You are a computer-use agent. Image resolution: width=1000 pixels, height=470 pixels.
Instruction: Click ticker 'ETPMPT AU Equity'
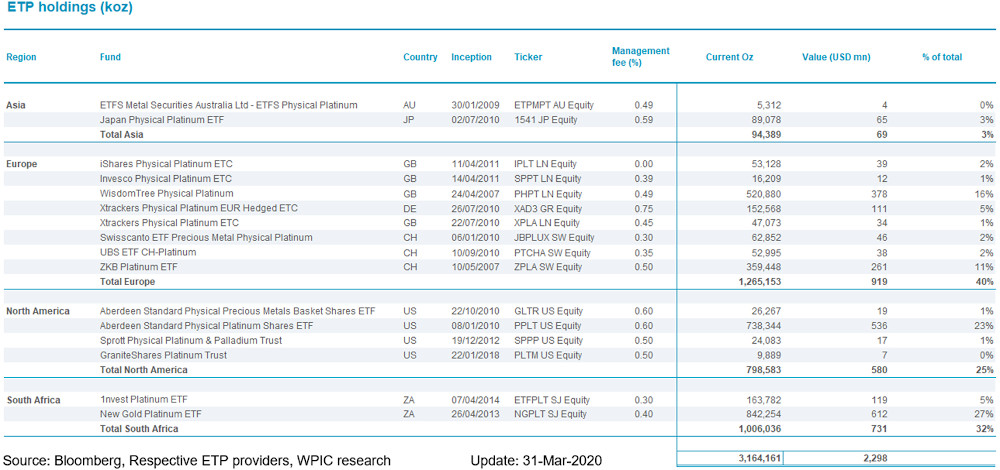pos(554,105)
